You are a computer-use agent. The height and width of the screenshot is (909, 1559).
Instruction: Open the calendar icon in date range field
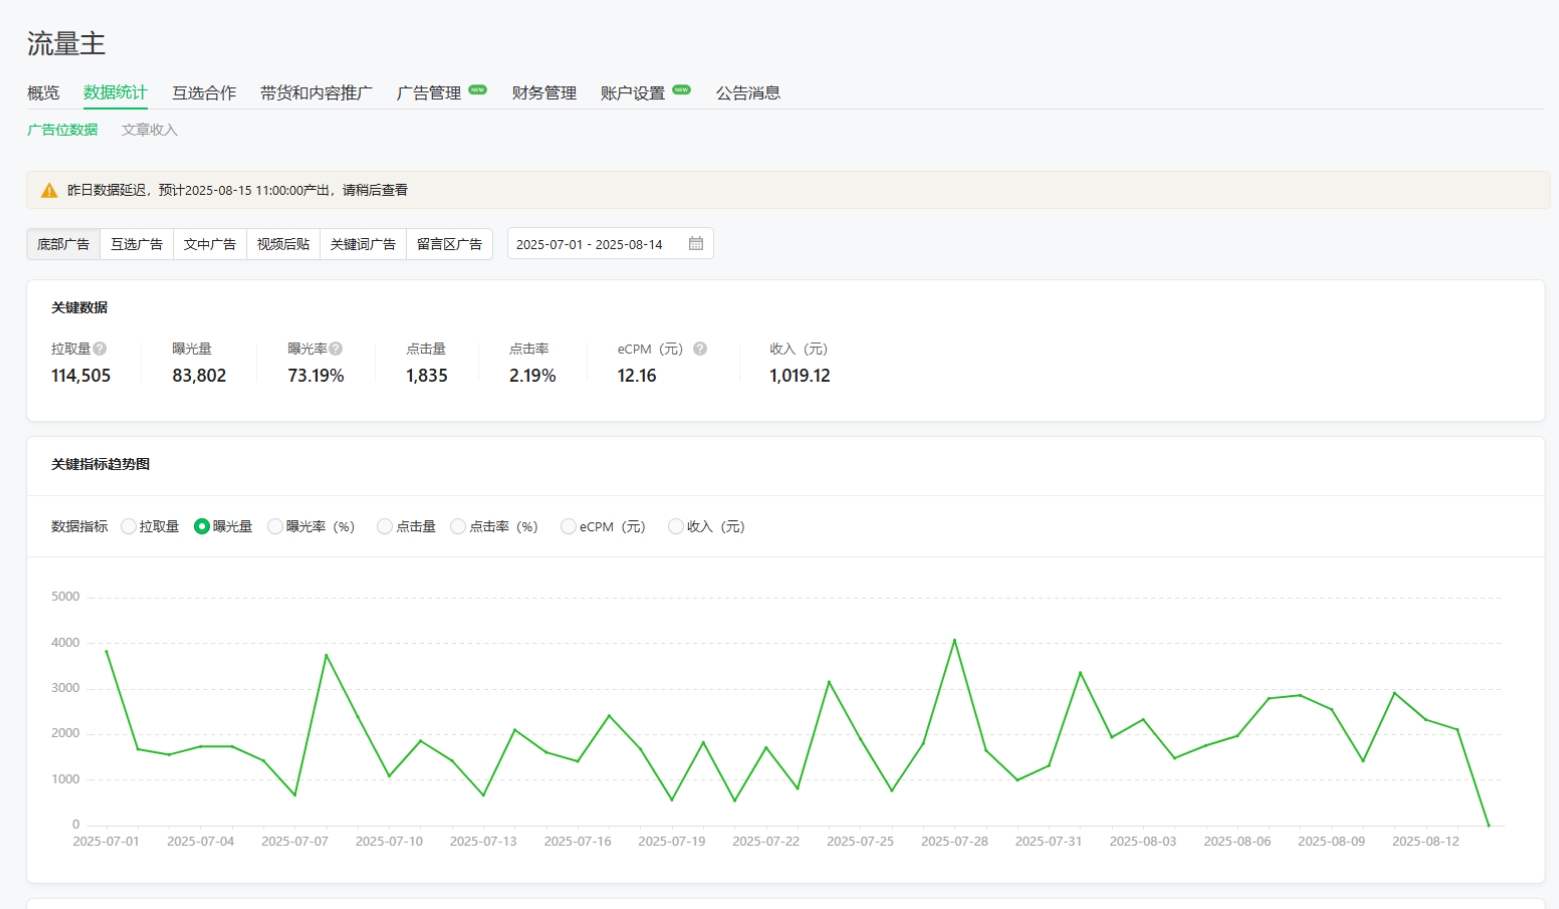tap(696, 244)
